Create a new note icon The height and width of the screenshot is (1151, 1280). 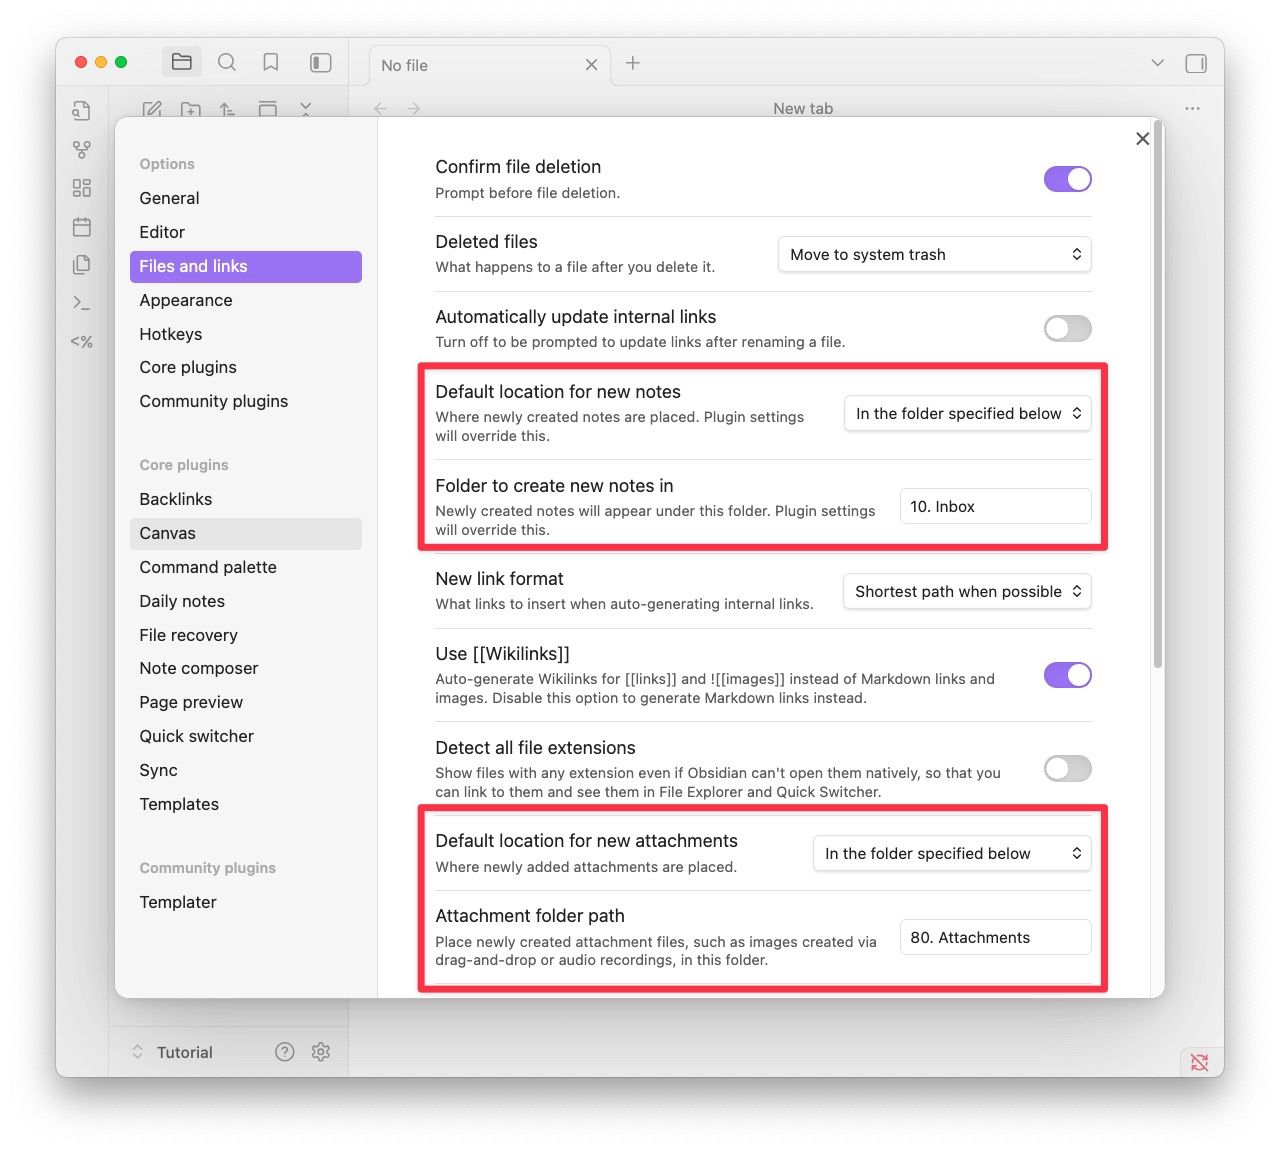152,109
